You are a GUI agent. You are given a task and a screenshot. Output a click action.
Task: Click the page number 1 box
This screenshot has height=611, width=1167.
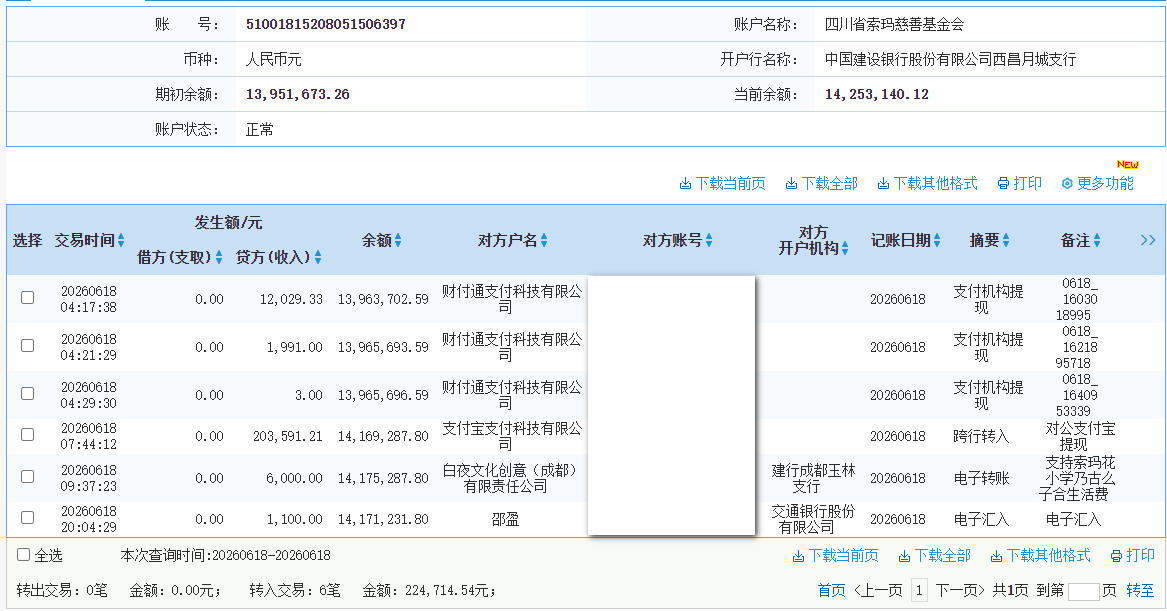point(919,591)
